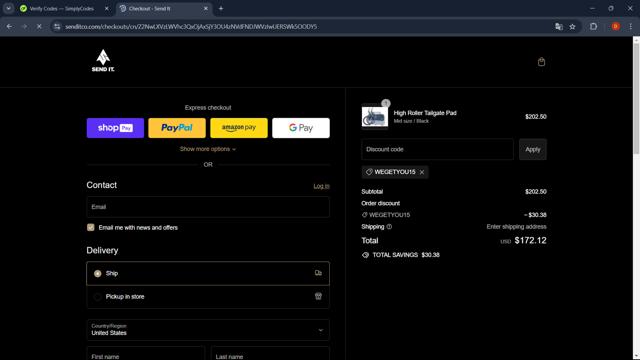Close the Verify Codes tab
This screenshot has width=640, height=360.
[107, 9]
